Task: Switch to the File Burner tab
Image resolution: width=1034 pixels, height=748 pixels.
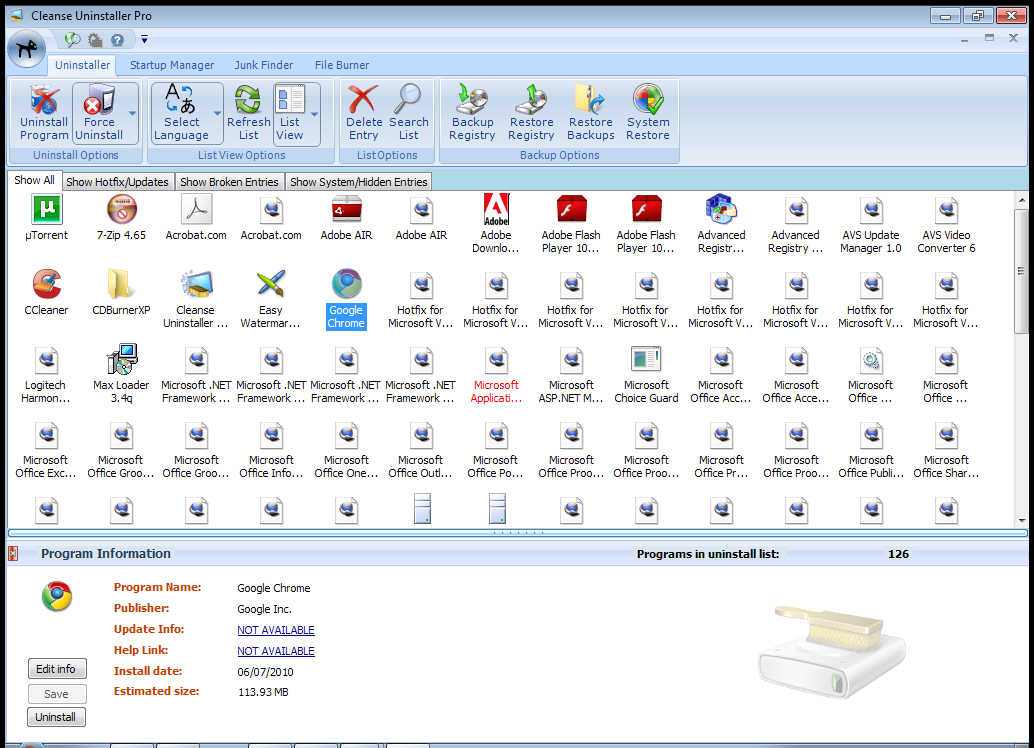Action: 342,65
